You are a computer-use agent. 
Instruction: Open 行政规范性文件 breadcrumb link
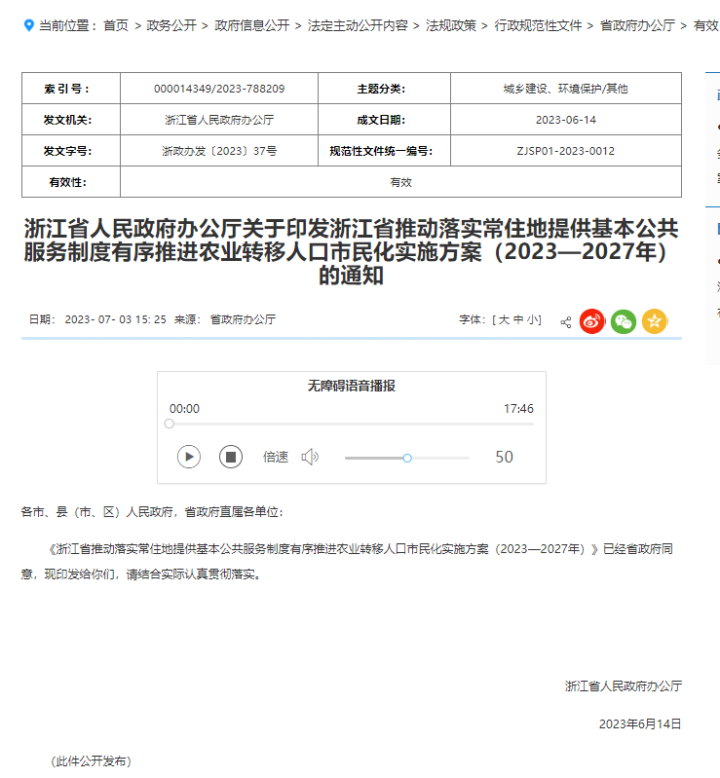[538, 25]
